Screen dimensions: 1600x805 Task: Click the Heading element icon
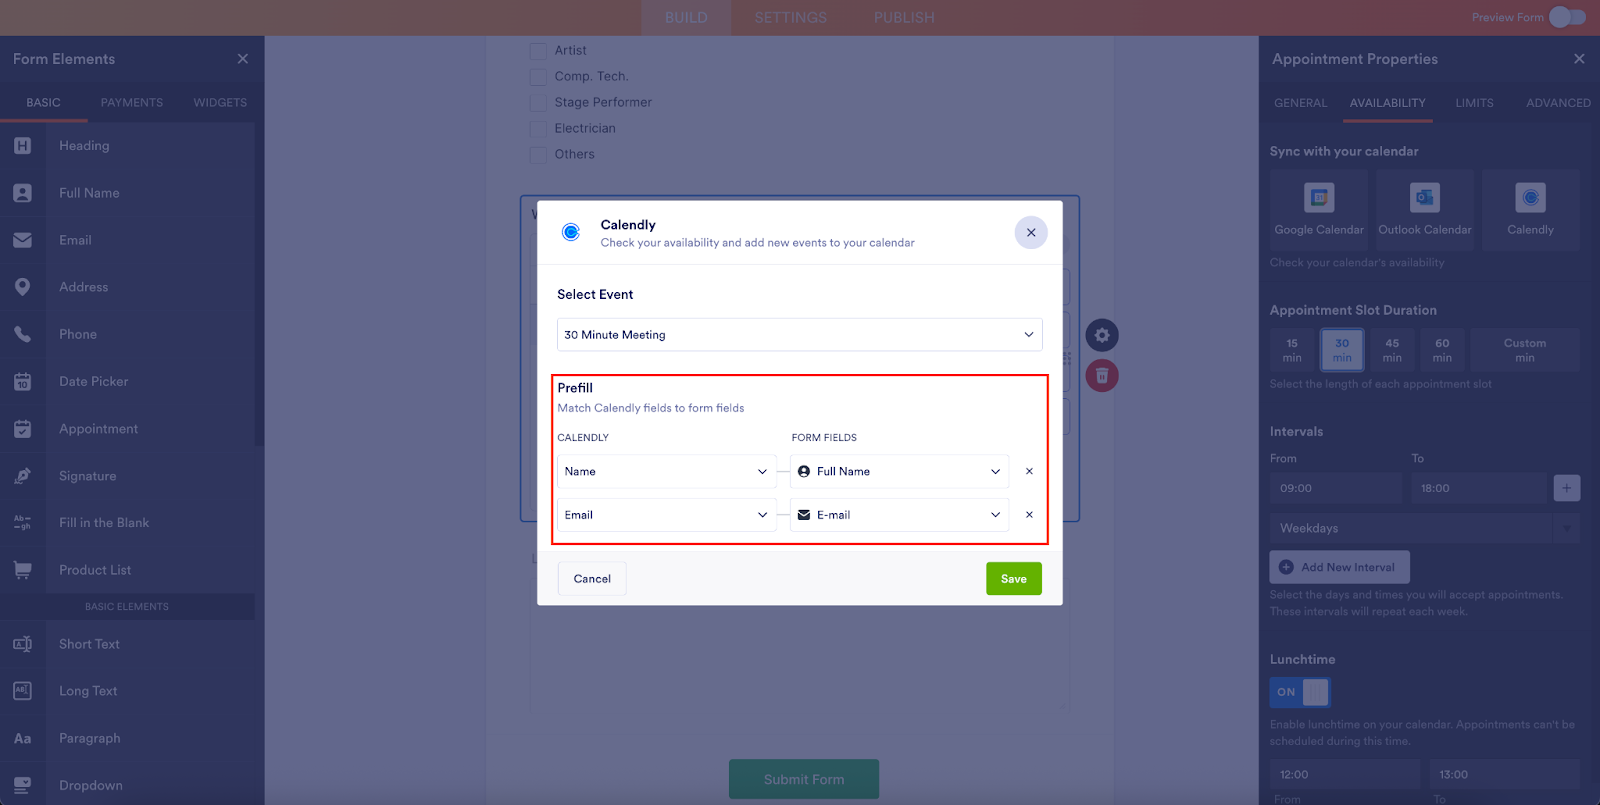coord(22,146)
